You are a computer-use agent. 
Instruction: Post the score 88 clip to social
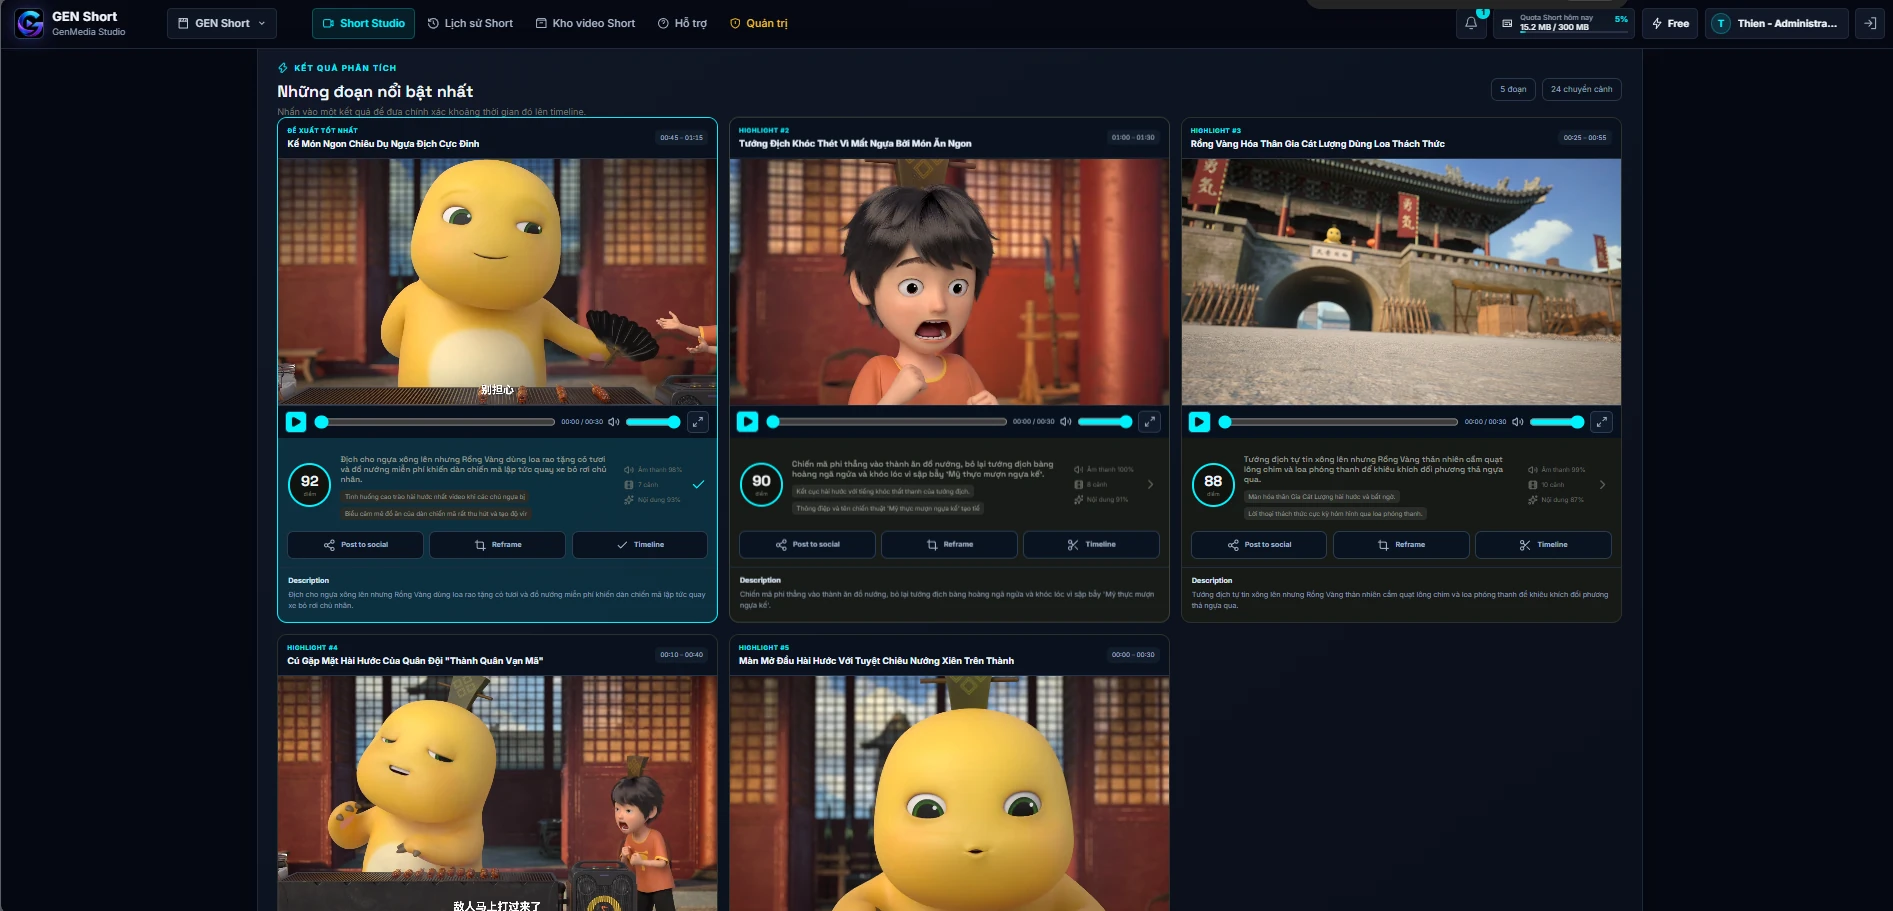(1259, 545)
